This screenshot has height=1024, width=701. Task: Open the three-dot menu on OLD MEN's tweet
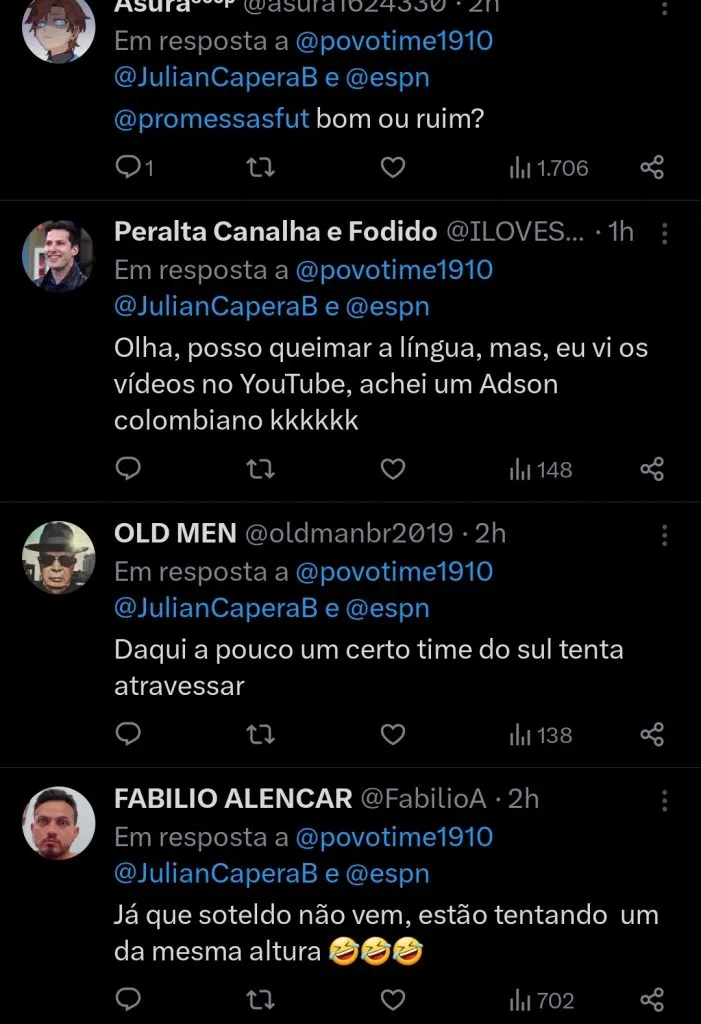point(664,535)
